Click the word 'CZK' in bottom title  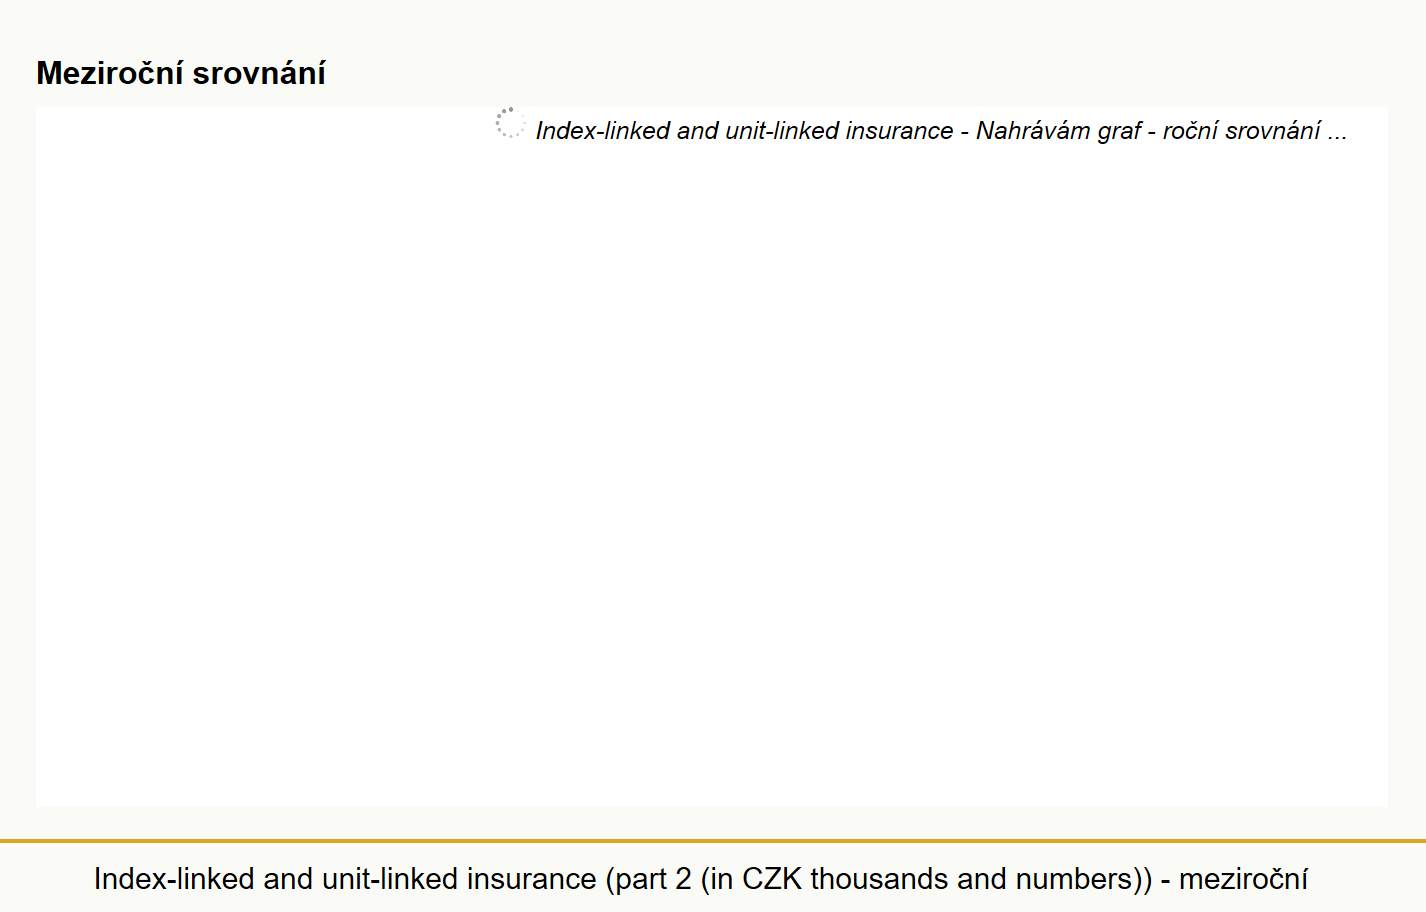[x=772, y=879]
